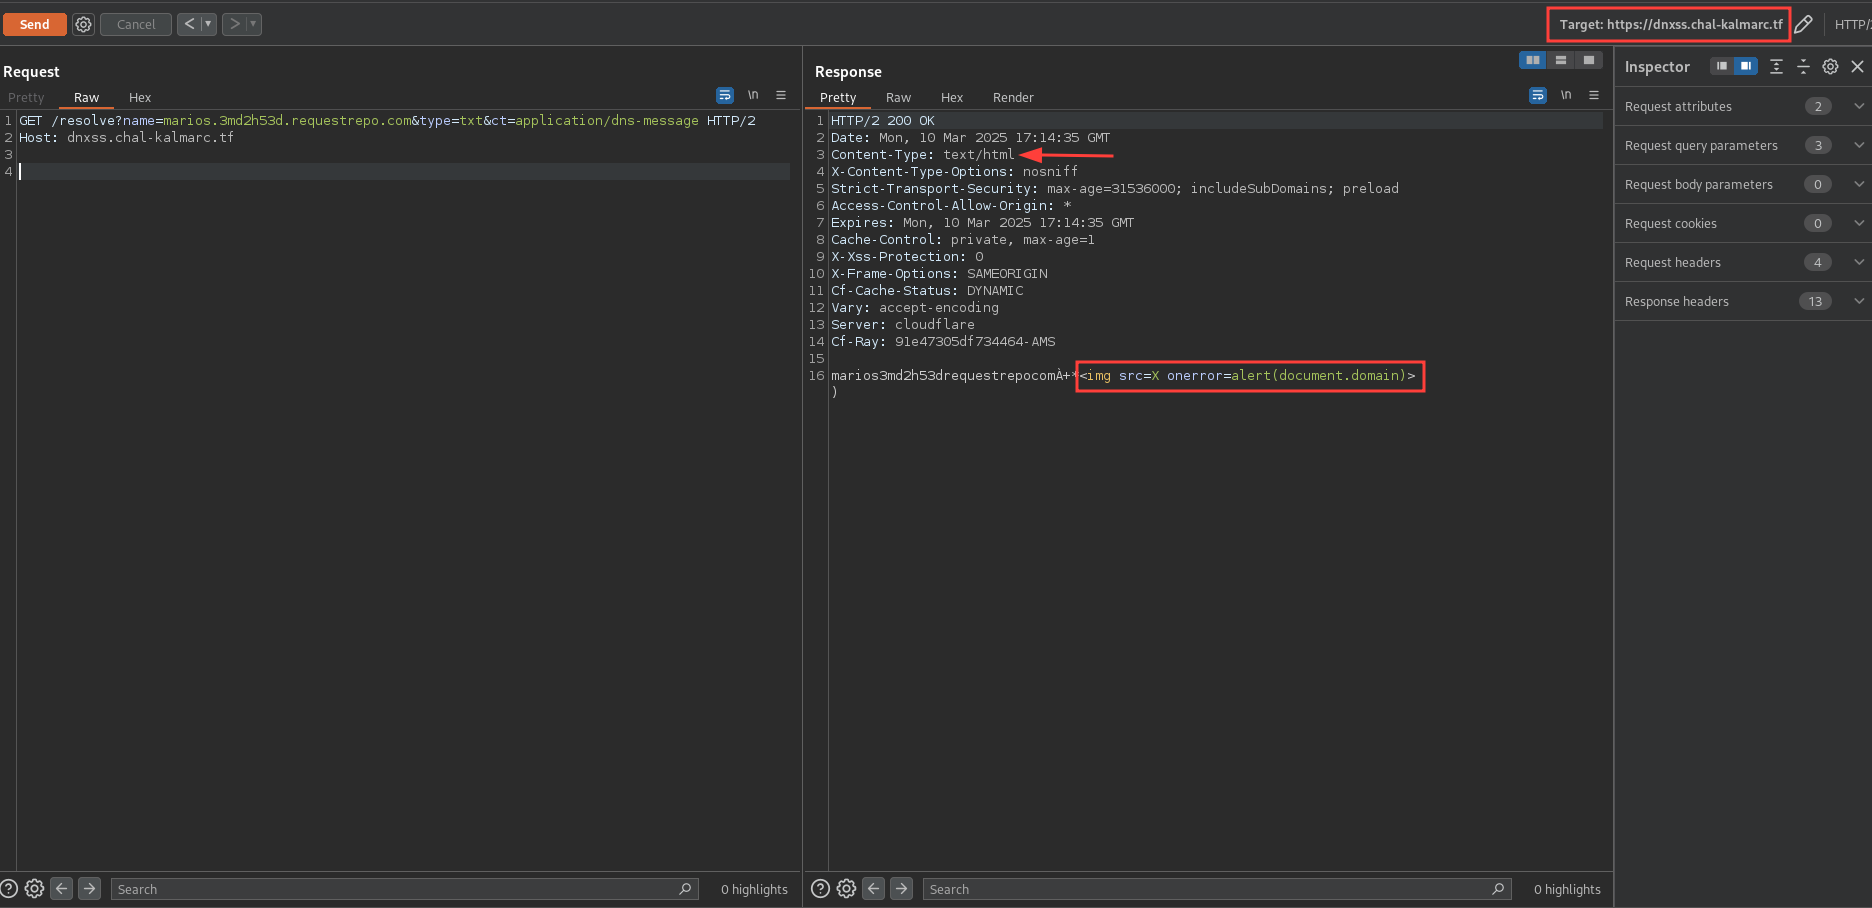Open Request search settings gear
Screen dimensions: 1872x908
(35, 889)
